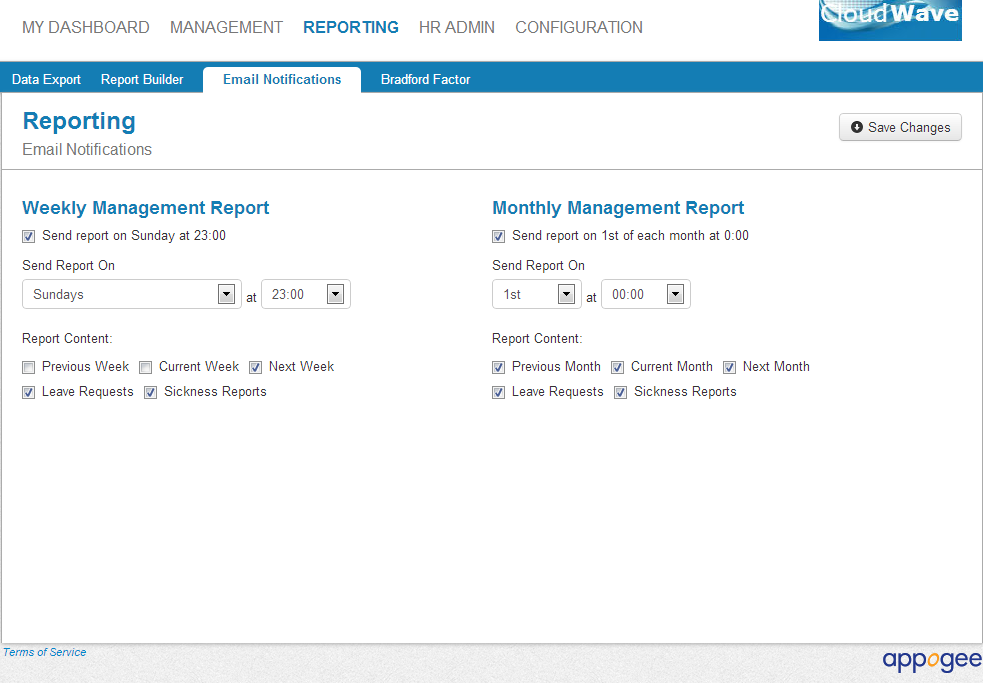Open the Configuration menu item
The width and height of the screenshot is (983, 683).
579,28
